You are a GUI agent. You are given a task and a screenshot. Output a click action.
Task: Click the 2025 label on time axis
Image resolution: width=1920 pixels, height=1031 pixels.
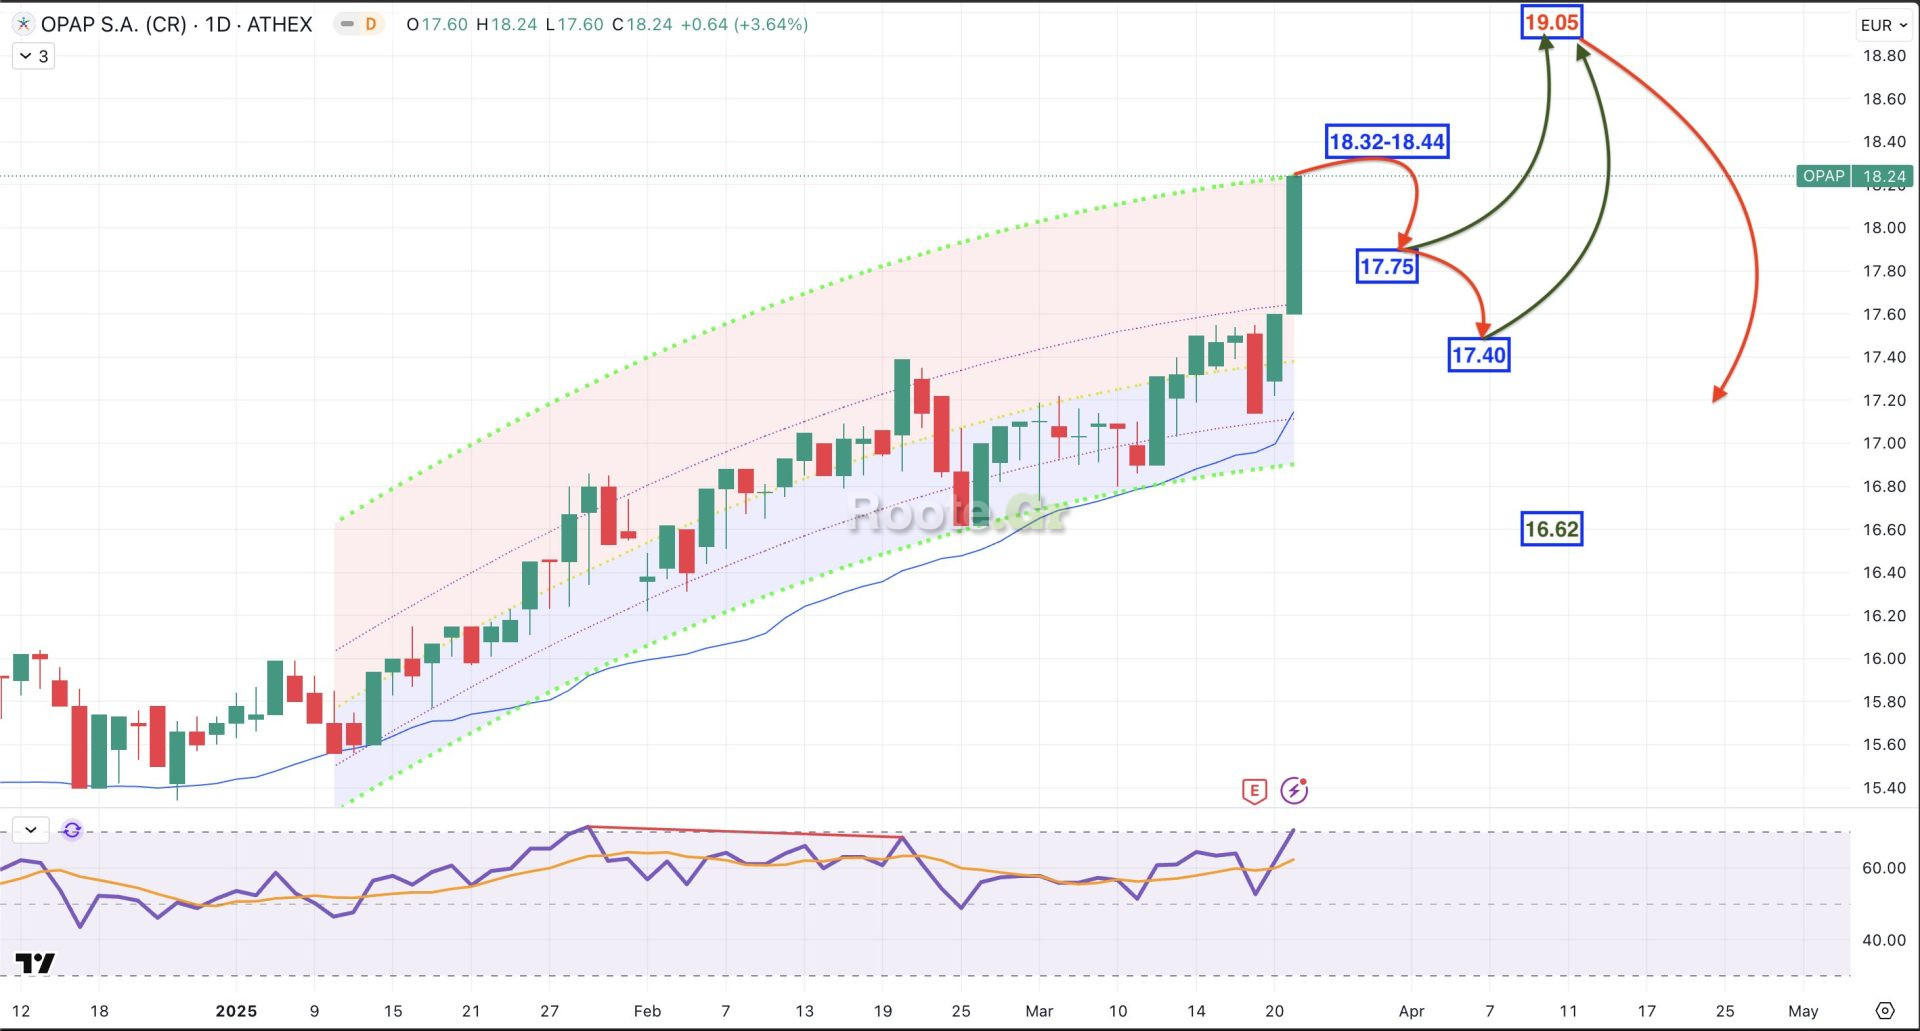(x=236, y=1011)
